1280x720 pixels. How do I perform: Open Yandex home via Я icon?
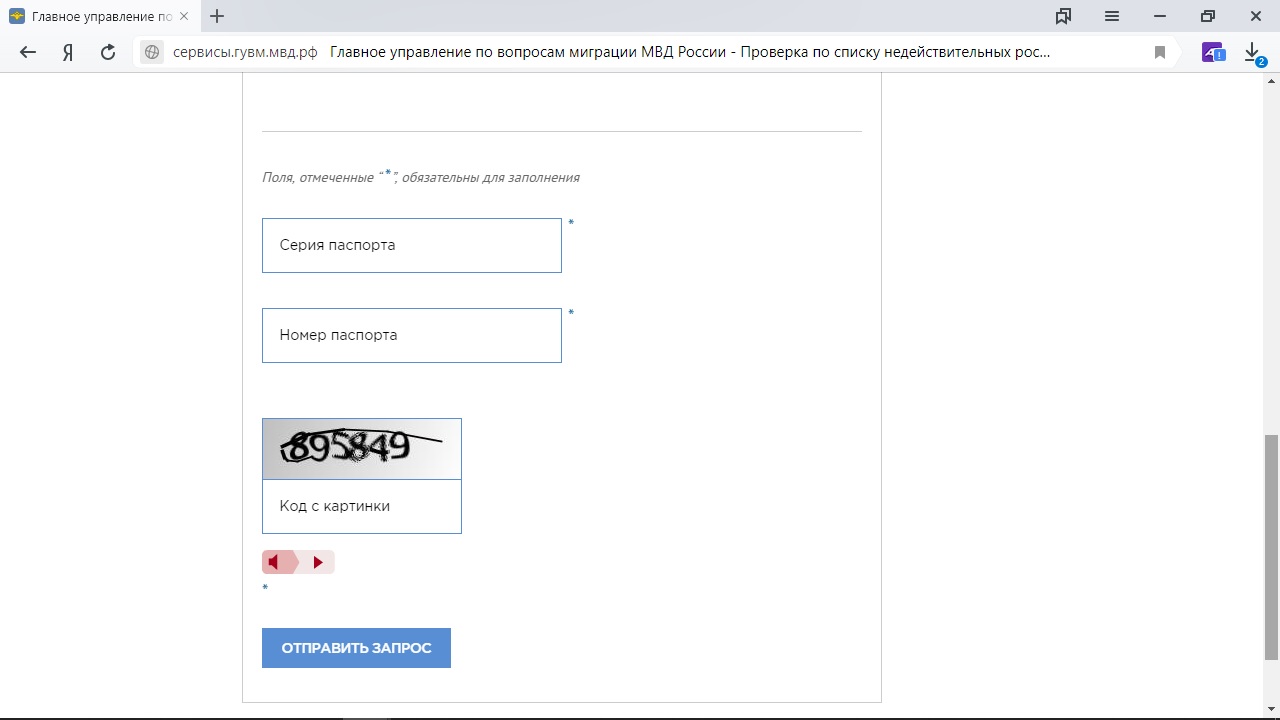click(68, 52)
